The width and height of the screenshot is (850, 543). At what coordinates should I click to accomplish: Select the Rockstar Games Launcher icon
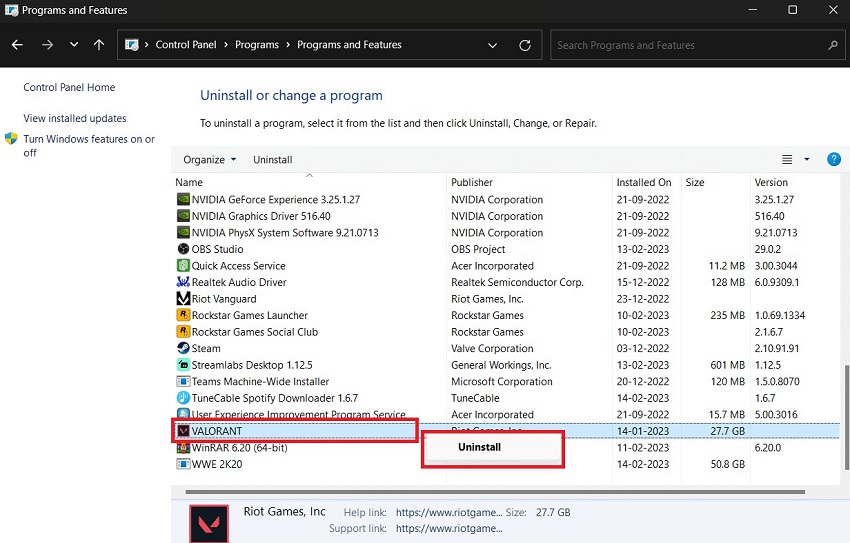(183, 315)
